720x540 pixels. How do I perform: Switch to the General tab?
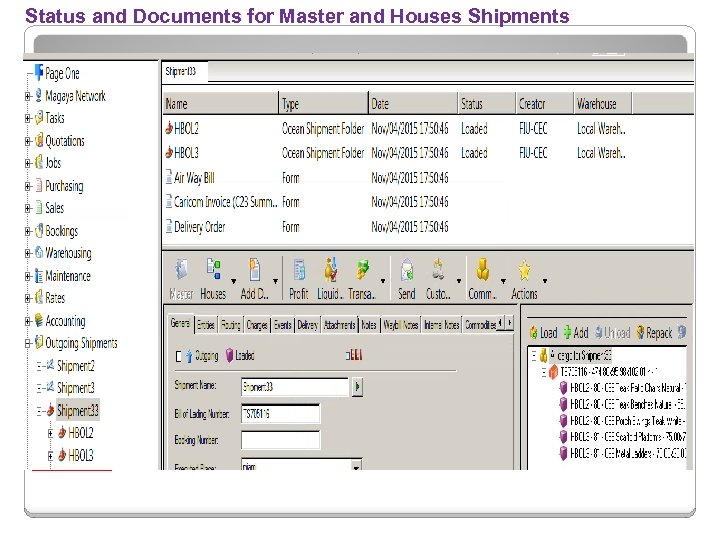click(180, 324)
